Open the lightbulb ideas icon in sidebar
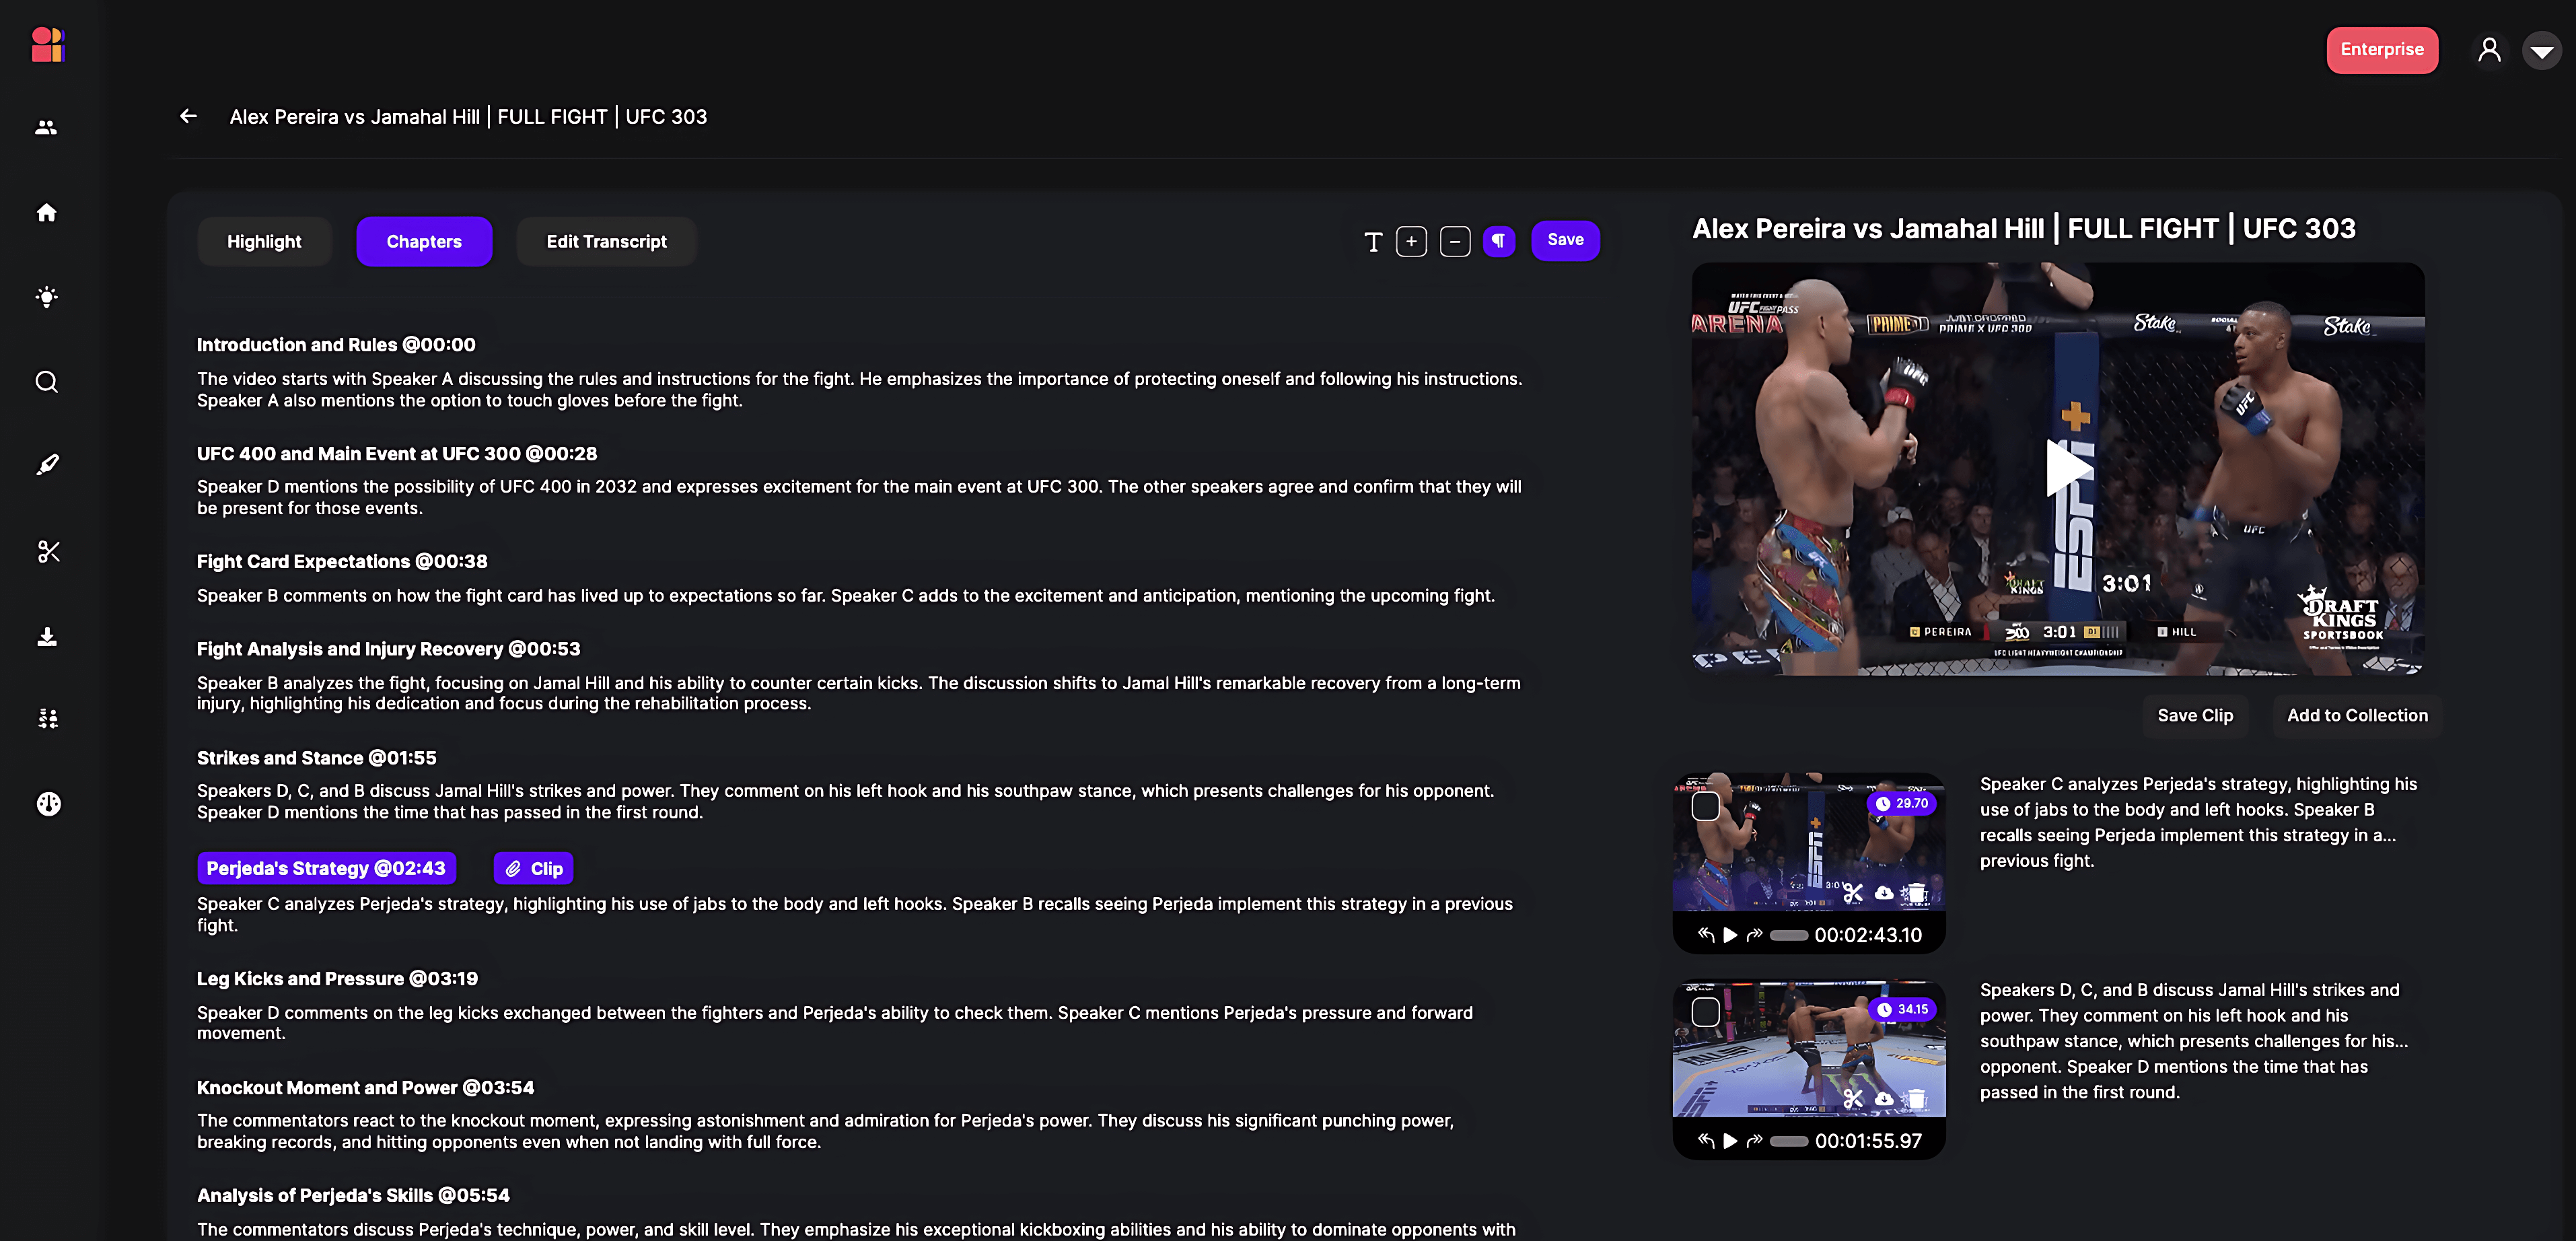 (x=46, y=297)
